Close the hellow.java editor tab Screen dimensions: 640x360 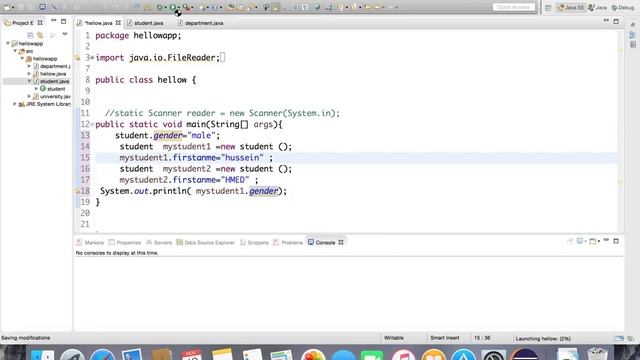[x=118, y=23]
